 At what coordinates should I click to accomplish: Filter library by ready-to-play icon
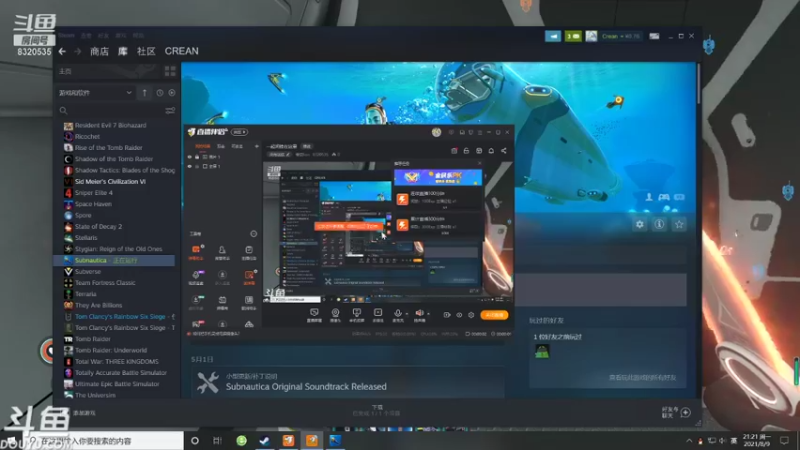[172, 93]
